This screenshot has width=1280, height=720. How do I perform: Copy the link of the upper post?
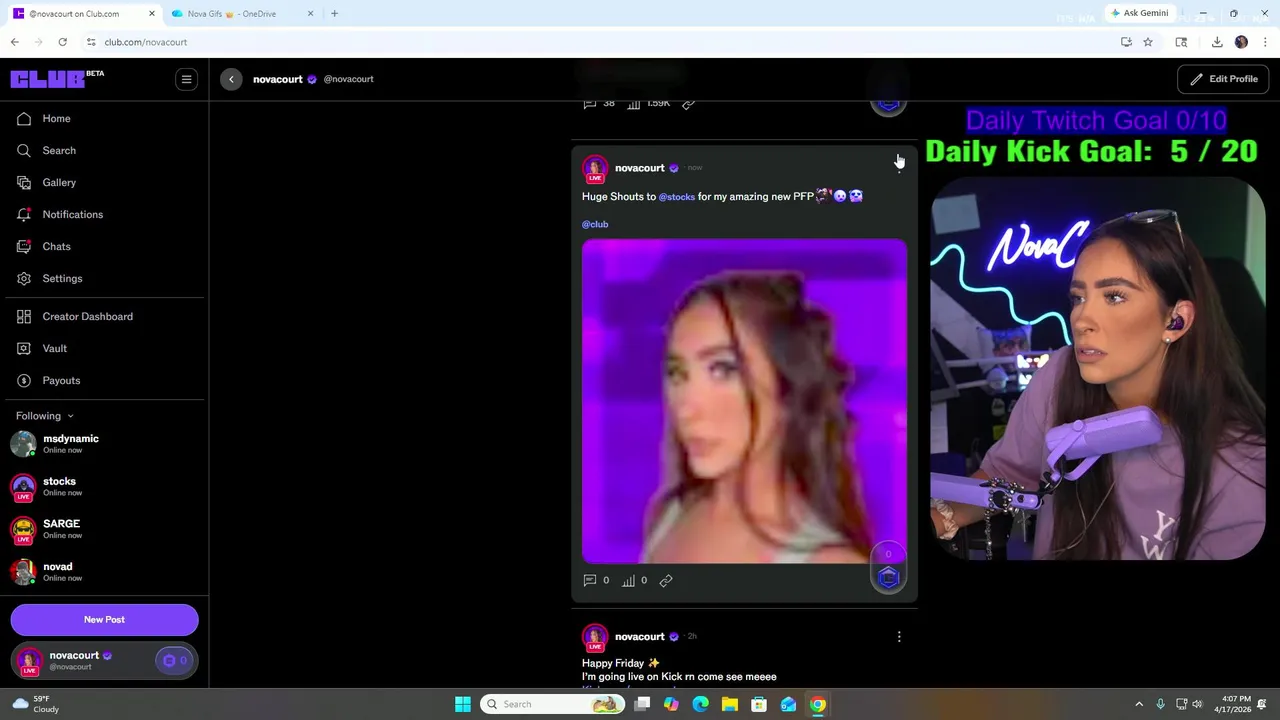(x=688, y=103)
